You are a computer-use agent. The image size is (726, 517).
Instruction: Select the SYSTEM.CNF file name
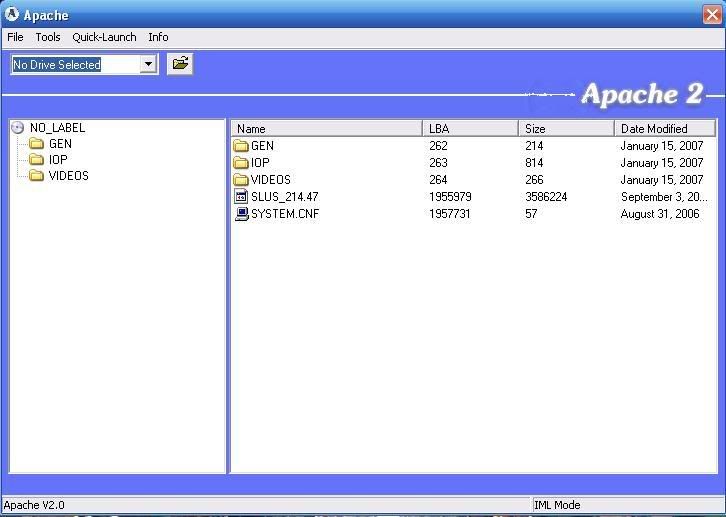coord(285,214)
